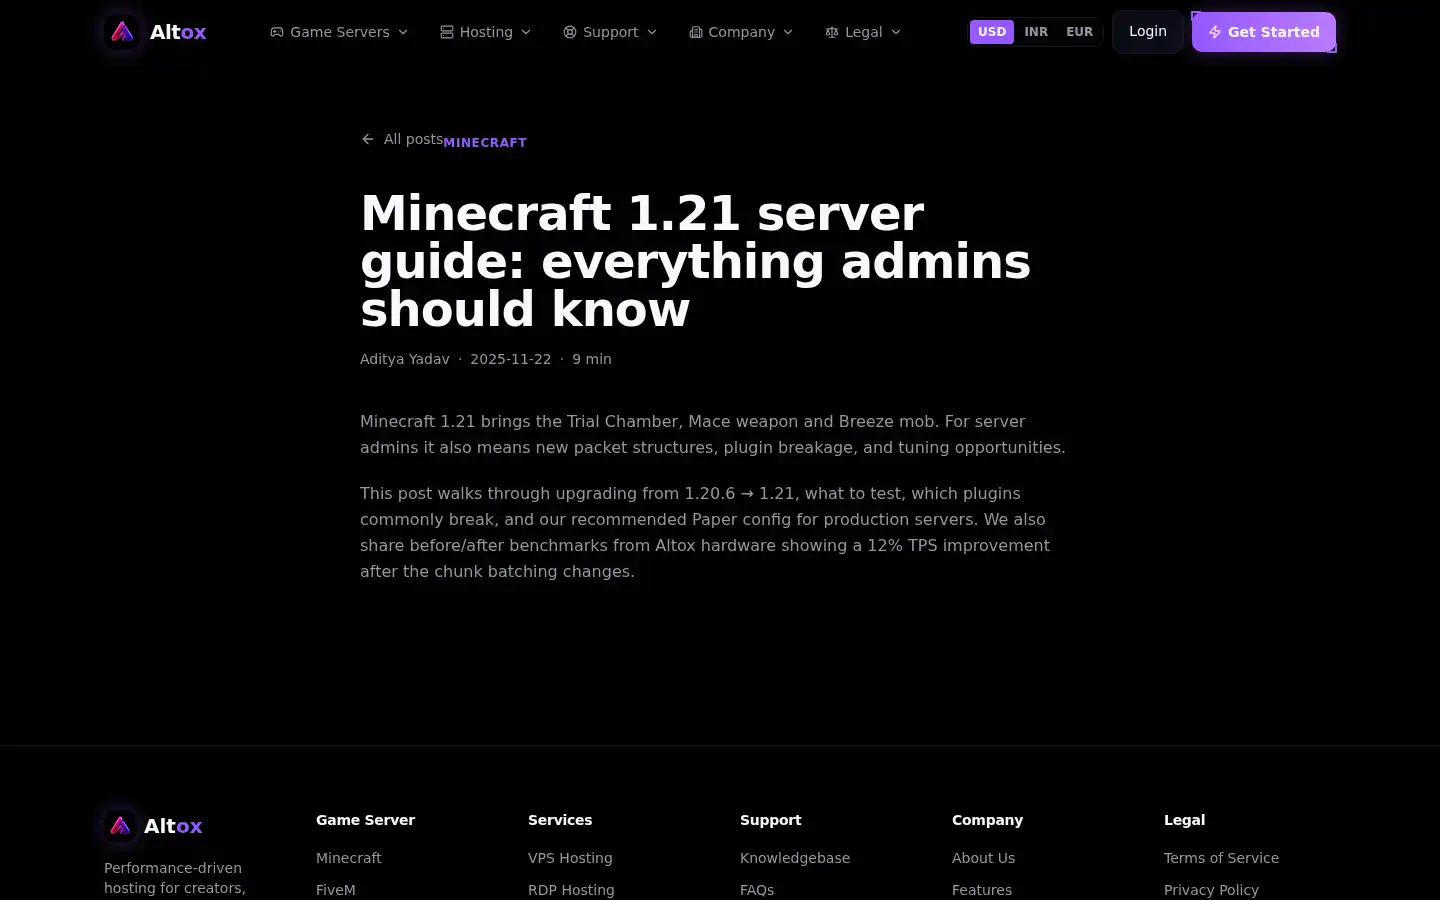This screenshot has width=1440, height=900.
Task: Open the FiveM footer link
Action: (336, 890)
